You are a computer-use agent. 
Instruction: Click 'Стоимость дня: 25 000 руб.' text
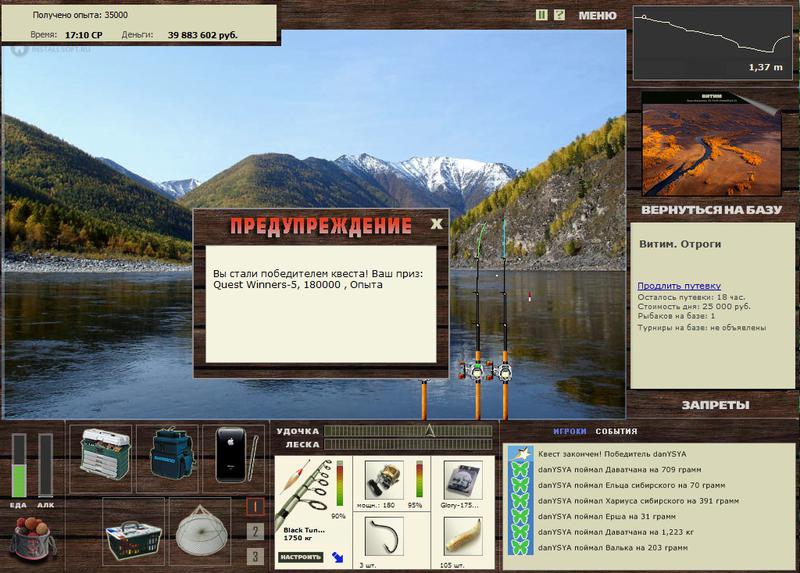pos(694,307)
